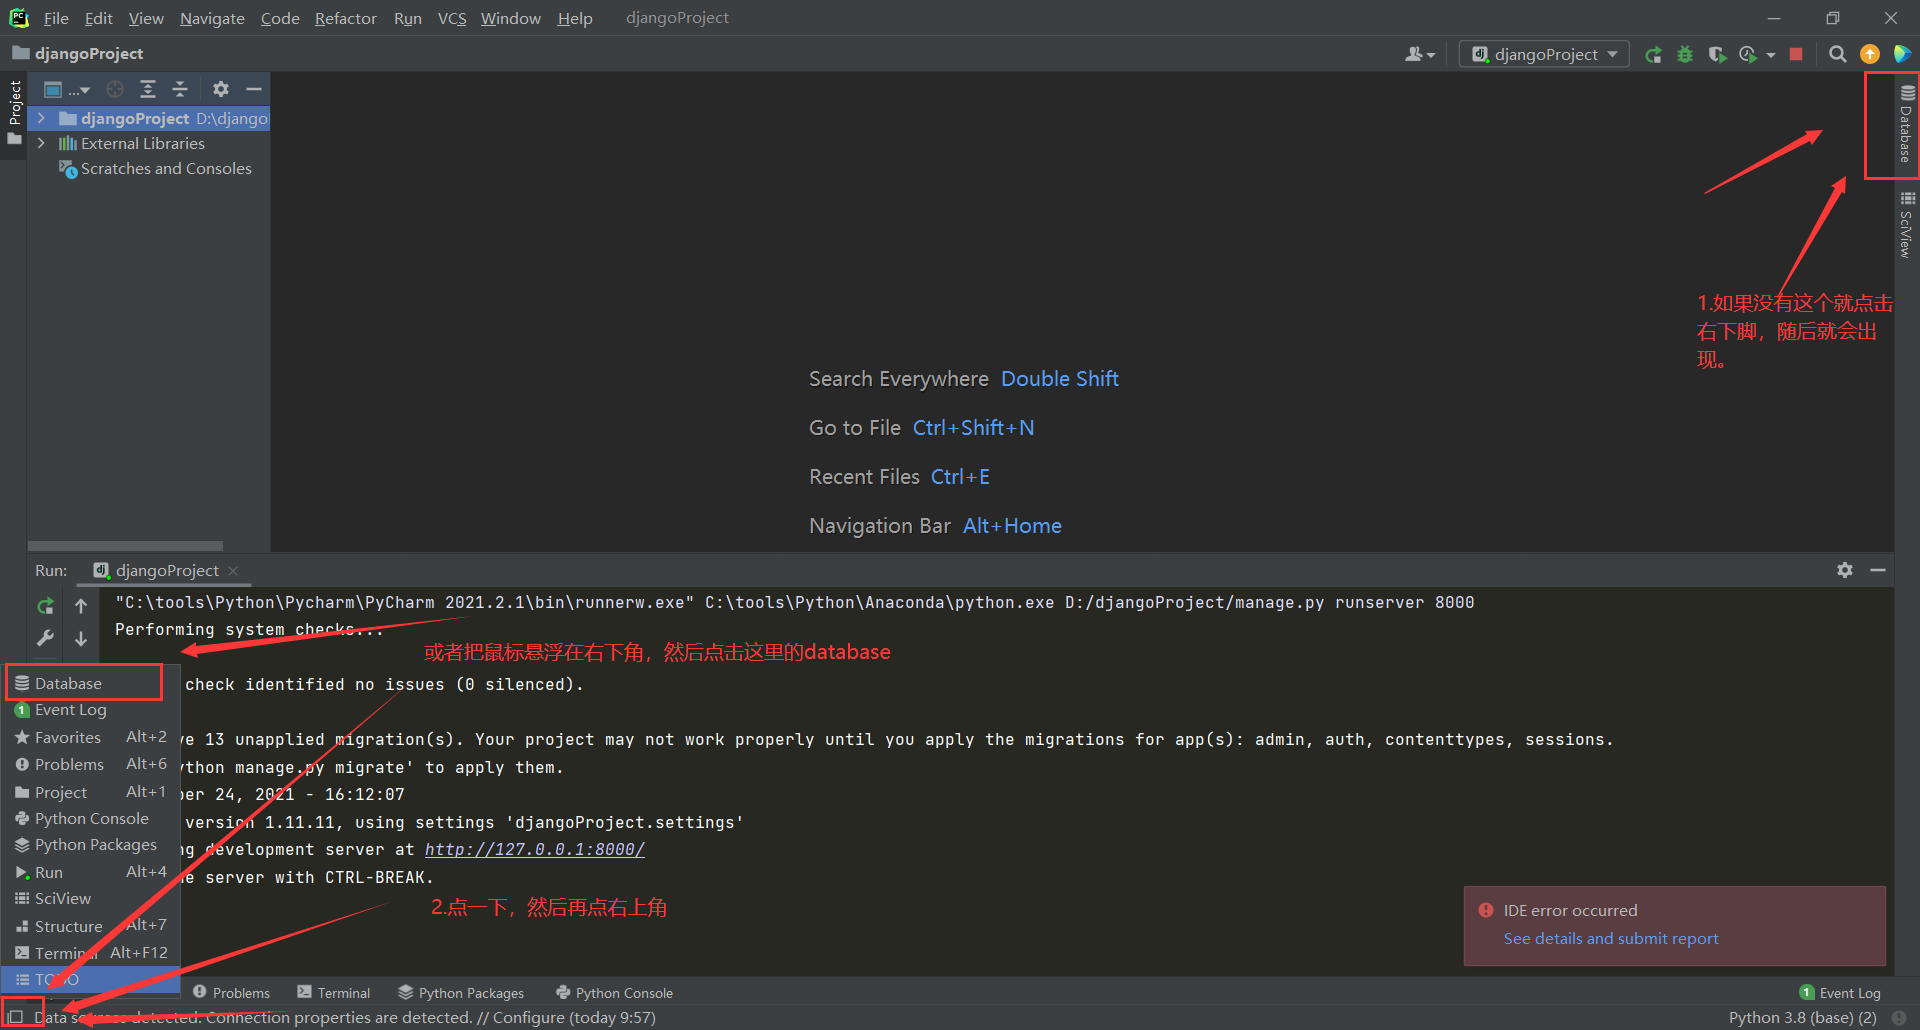Run with Coverage icon
Viewport: 1920px width, 1030px height.
tap(1717, 54)
